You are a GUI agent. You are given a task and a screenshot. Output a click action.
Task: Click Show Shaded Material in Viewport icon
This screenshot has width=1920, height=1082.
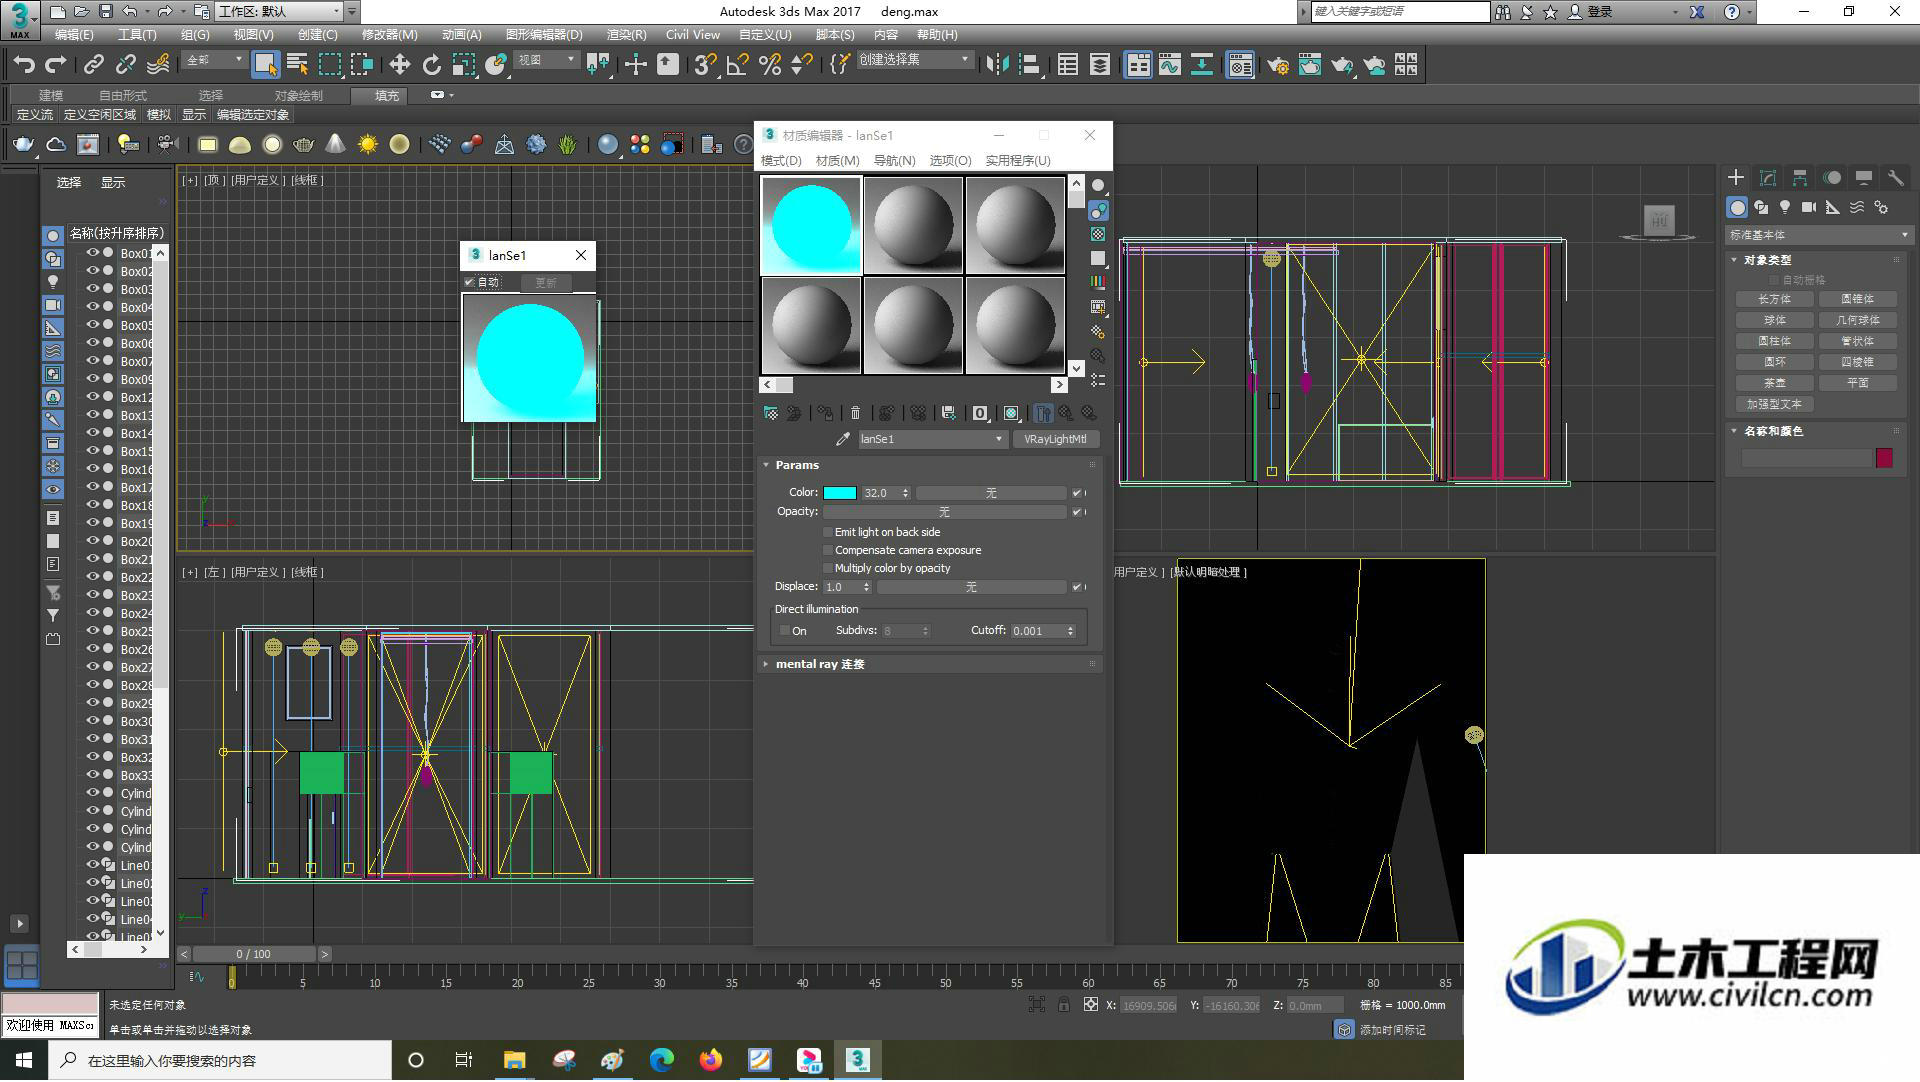1011,413
